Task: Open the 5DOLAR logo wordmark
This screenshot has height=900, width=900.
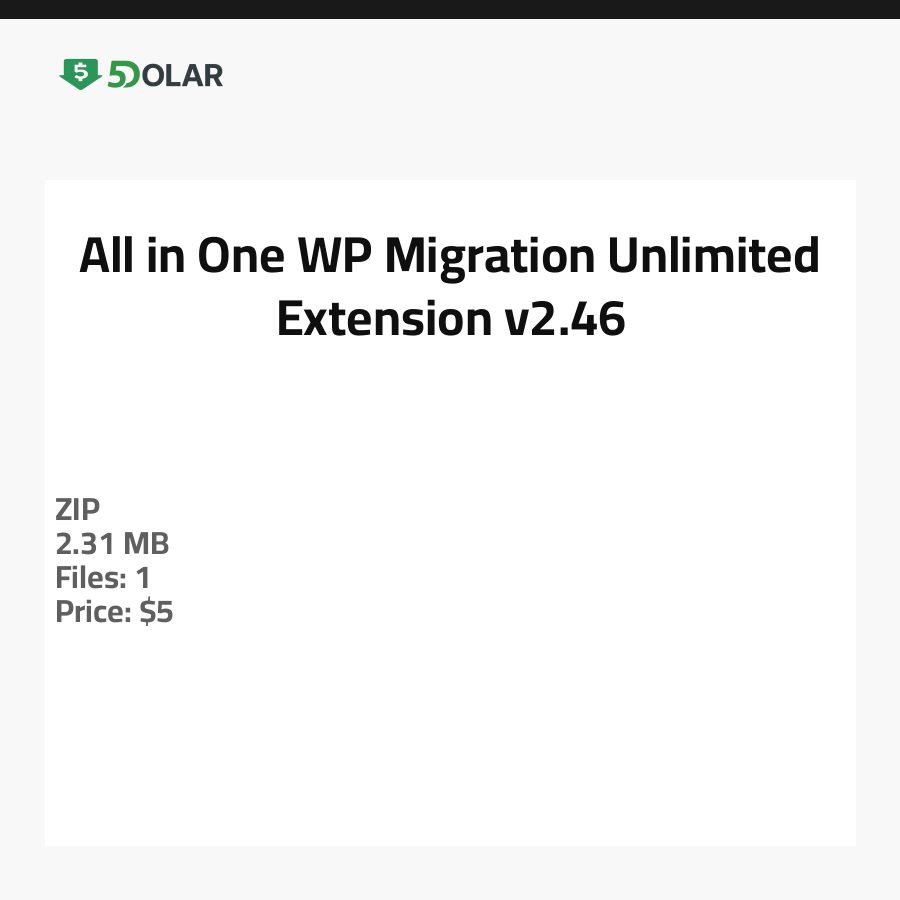Action: 142,75
